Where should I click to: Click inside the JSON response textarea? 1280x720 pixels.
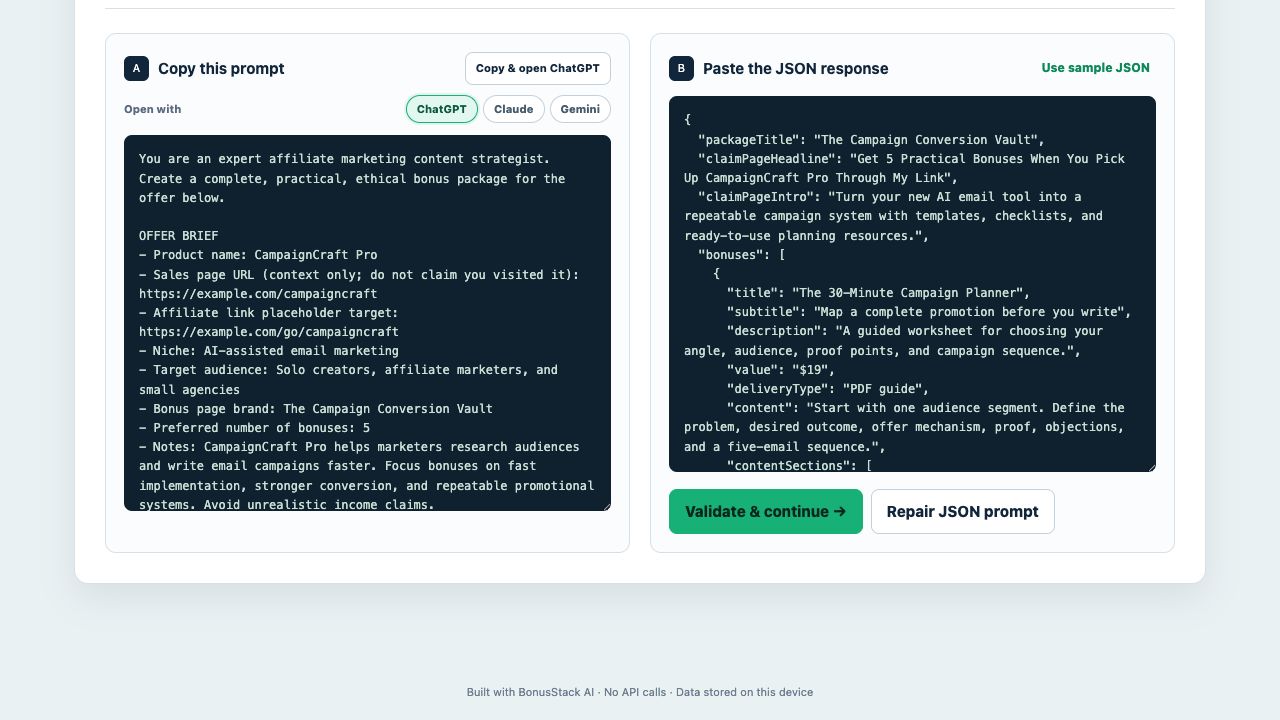click(x=912, y=284)
